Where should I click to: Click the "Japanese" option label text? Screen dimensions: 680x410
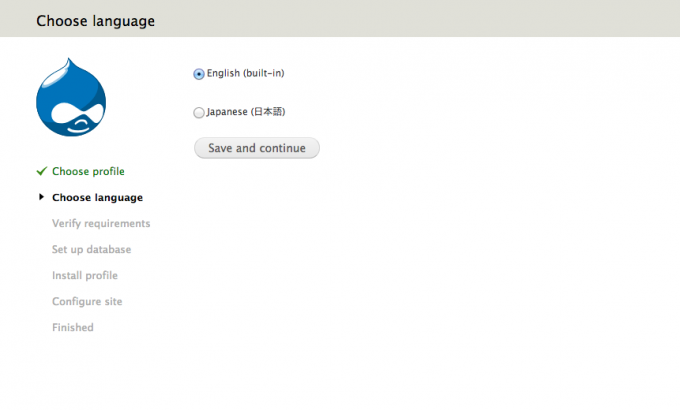(227, 112)
